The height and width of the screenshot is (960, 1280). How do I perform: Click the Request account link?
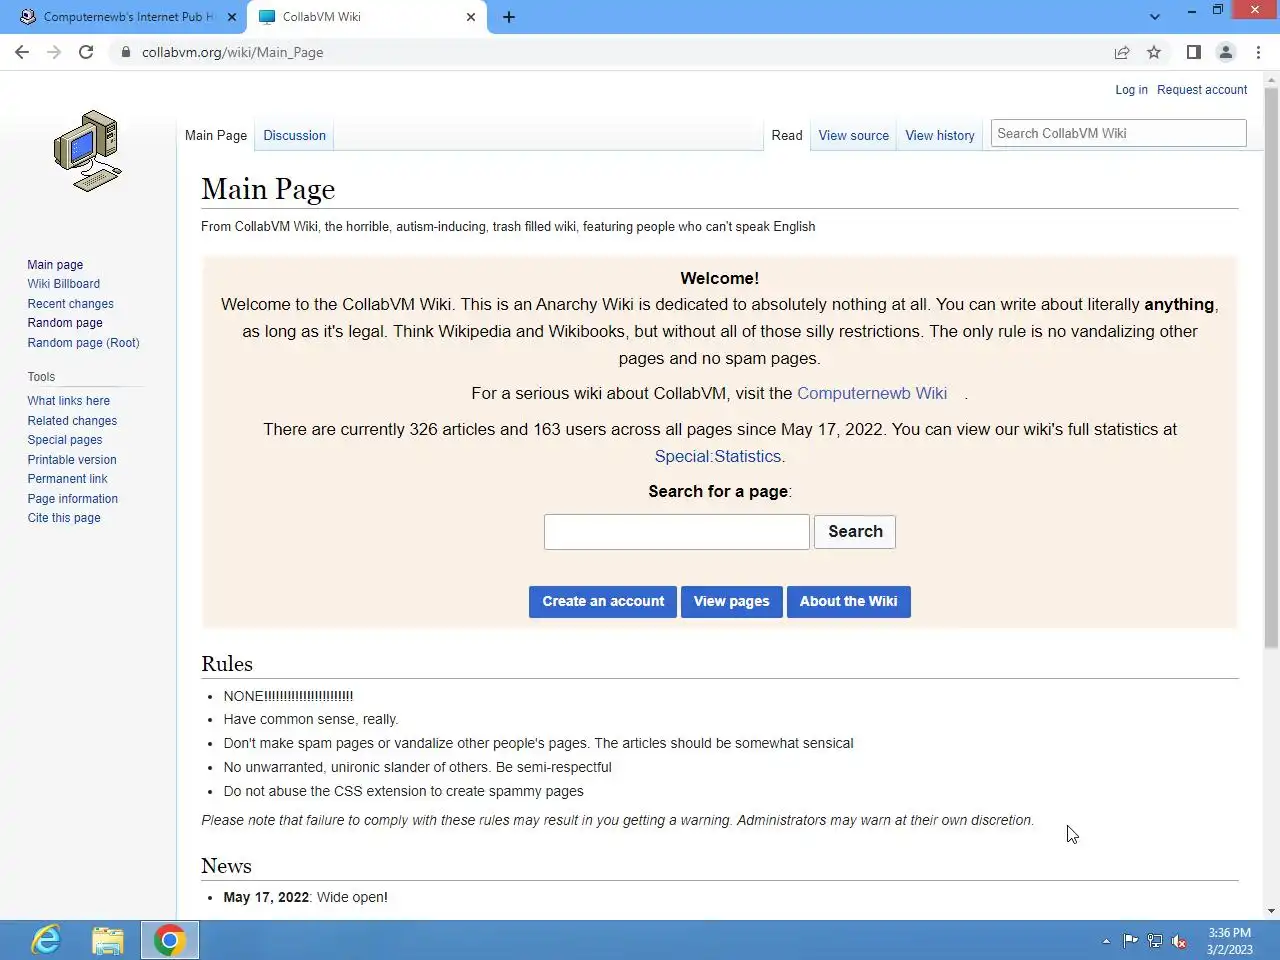pos(1202,90)
